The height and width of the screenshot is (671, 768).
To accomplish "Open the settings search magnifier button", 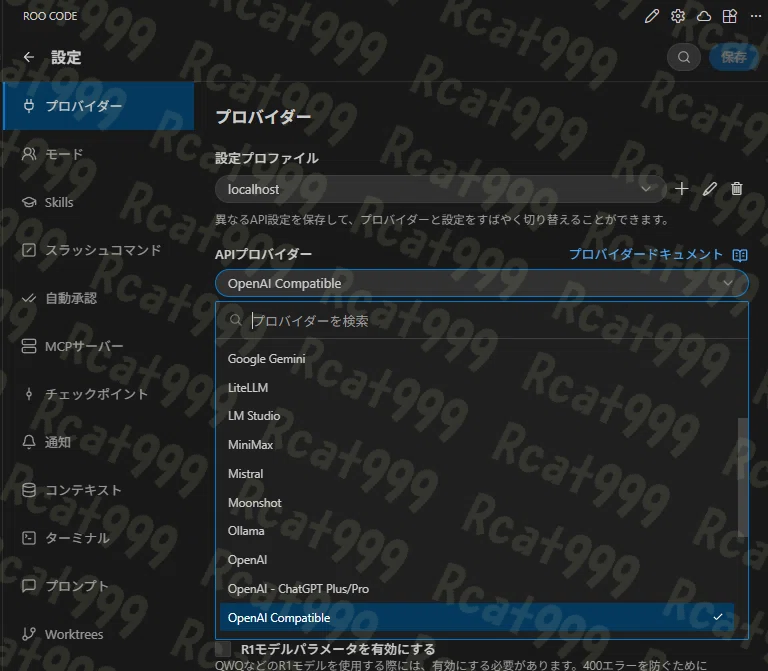I will [x=684, y=57].
